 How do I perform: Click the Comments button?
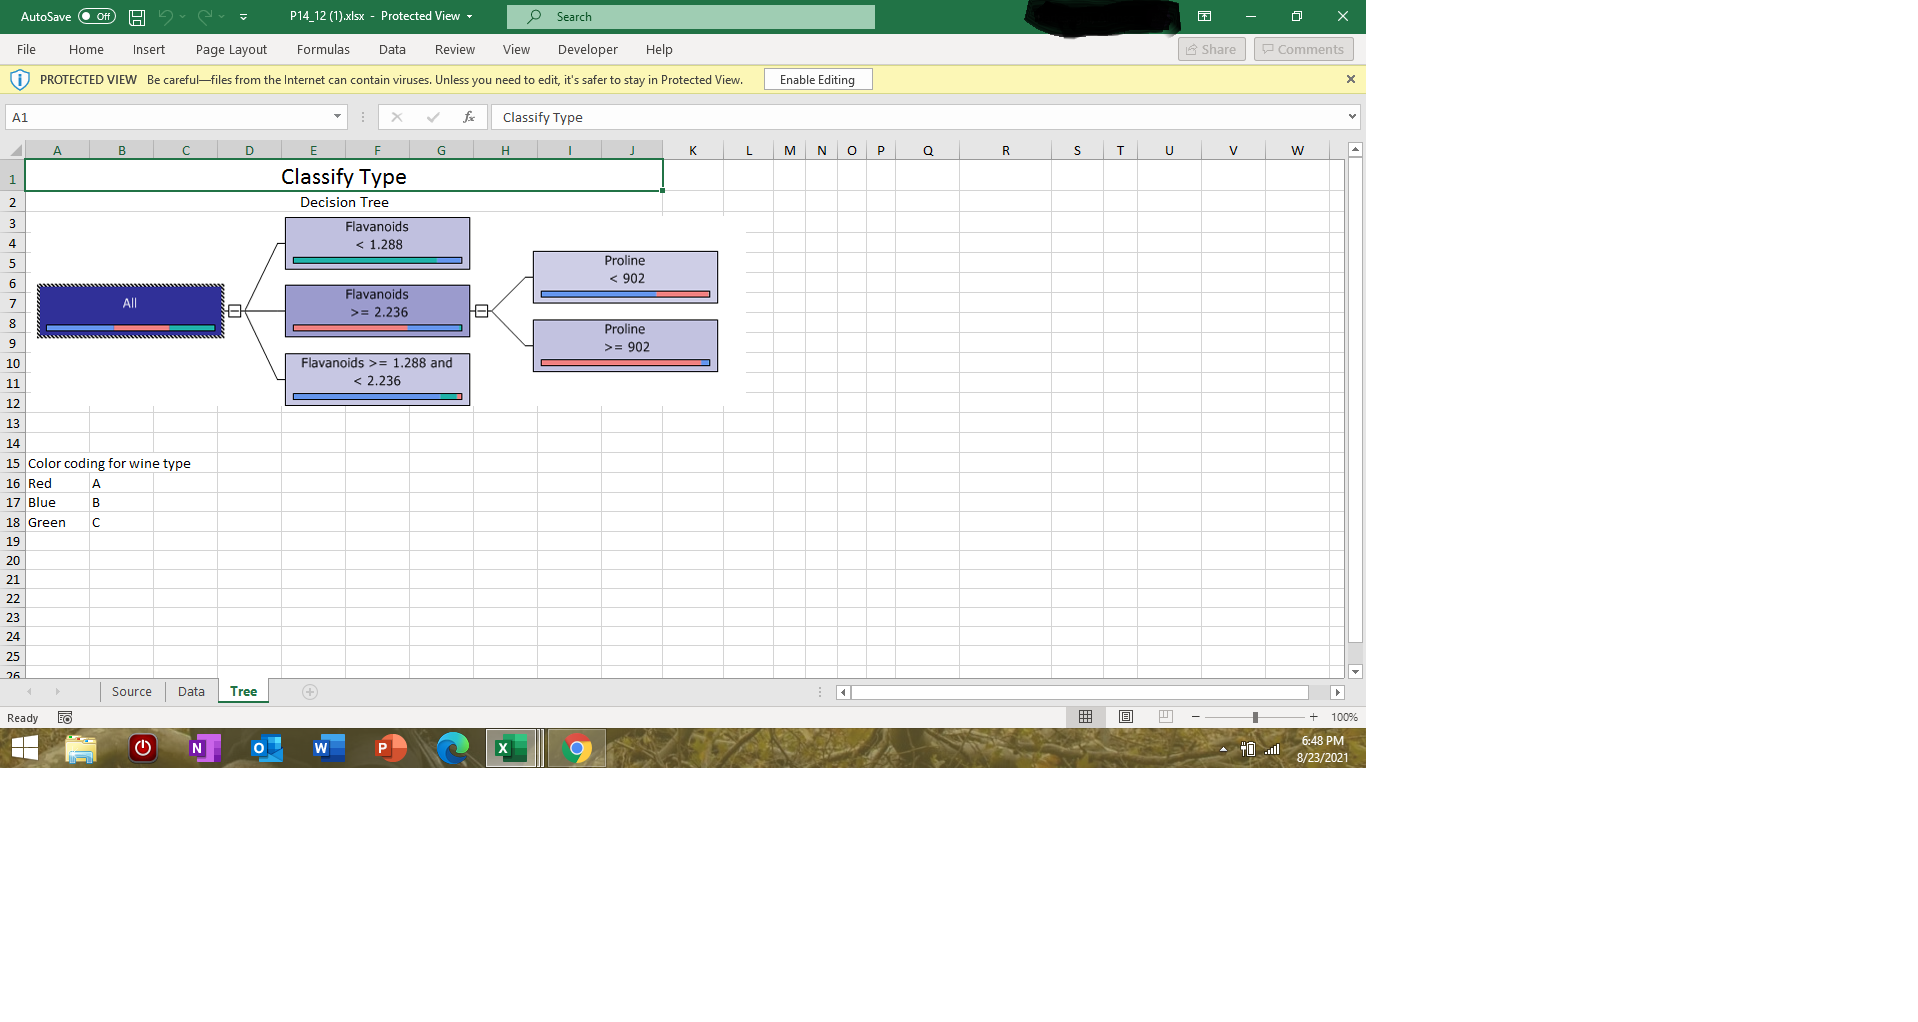[x=1303, y=48]
